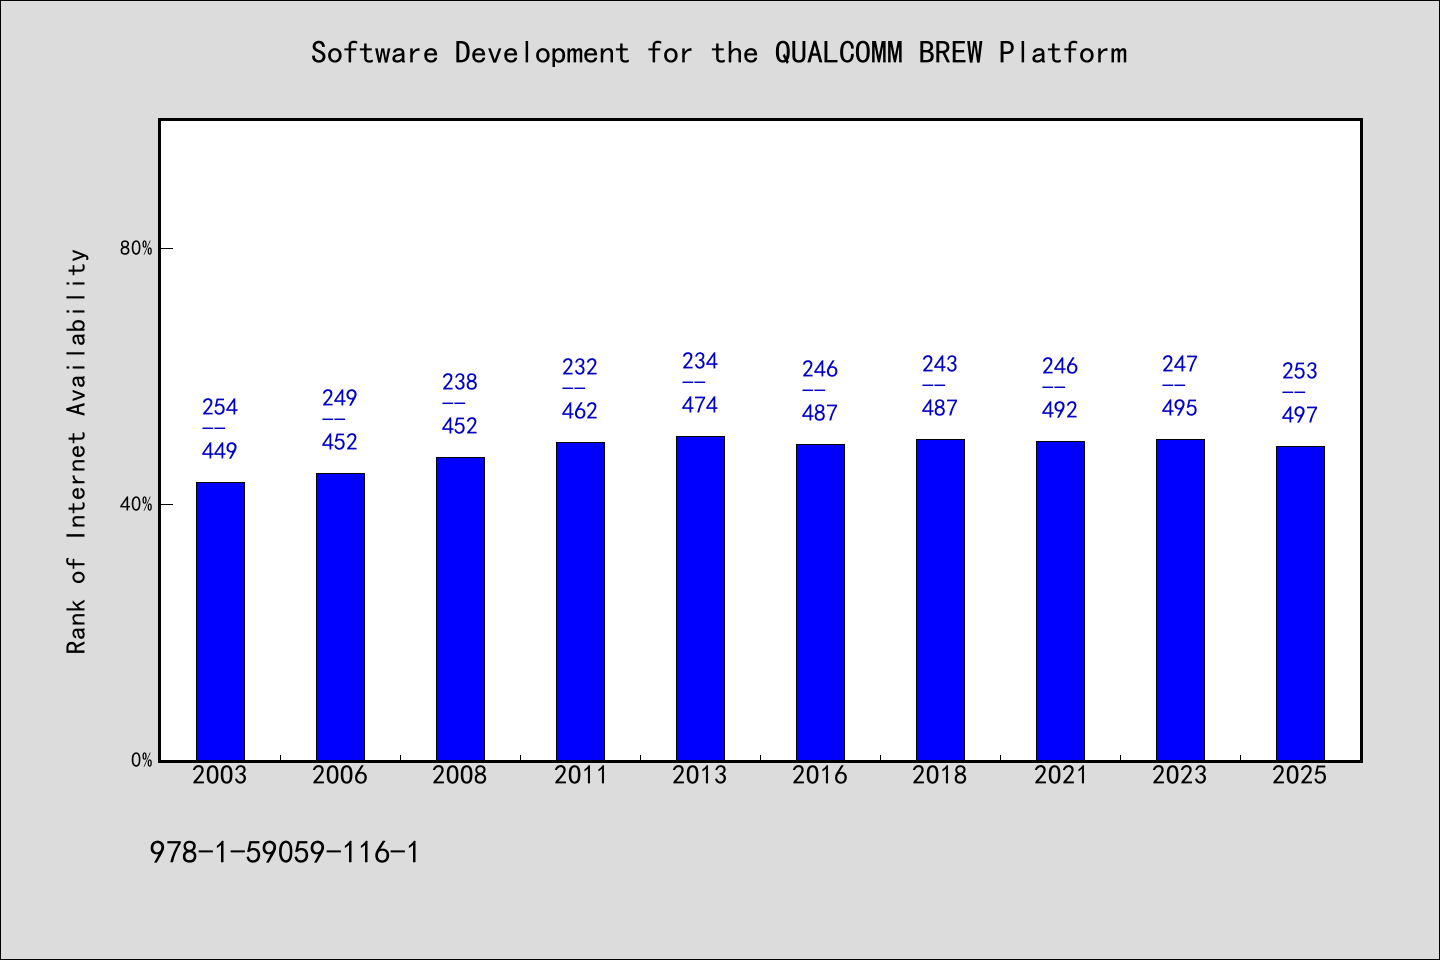Viewport: 1440px width, 960px height.
Task: Select the value 462 above the 2011 bar
Action: coord(580,411)
